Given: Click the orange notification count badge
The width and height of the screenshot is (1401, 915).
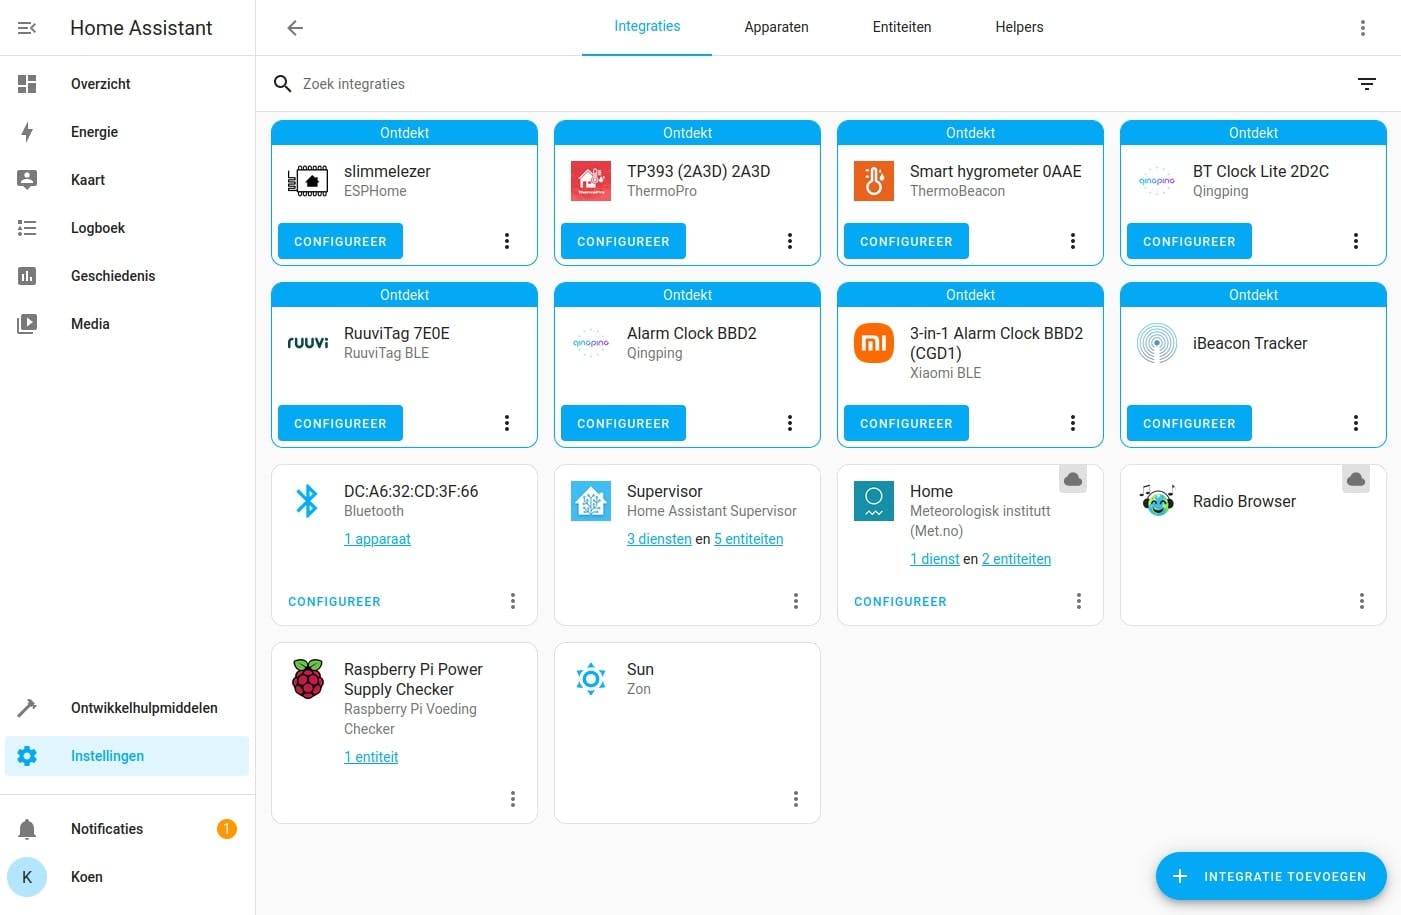Looking at the screenshot, I should (227, 829).
